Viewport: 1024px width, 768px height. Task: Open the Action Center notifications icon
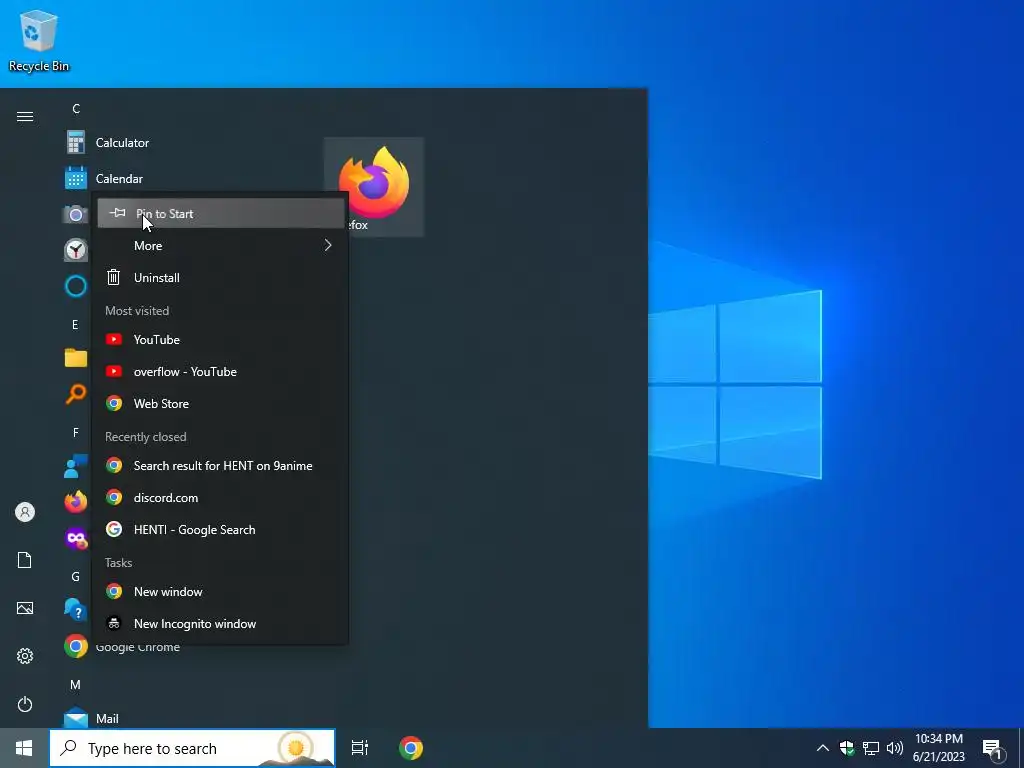pyautogui.click(x=993, y=748)
